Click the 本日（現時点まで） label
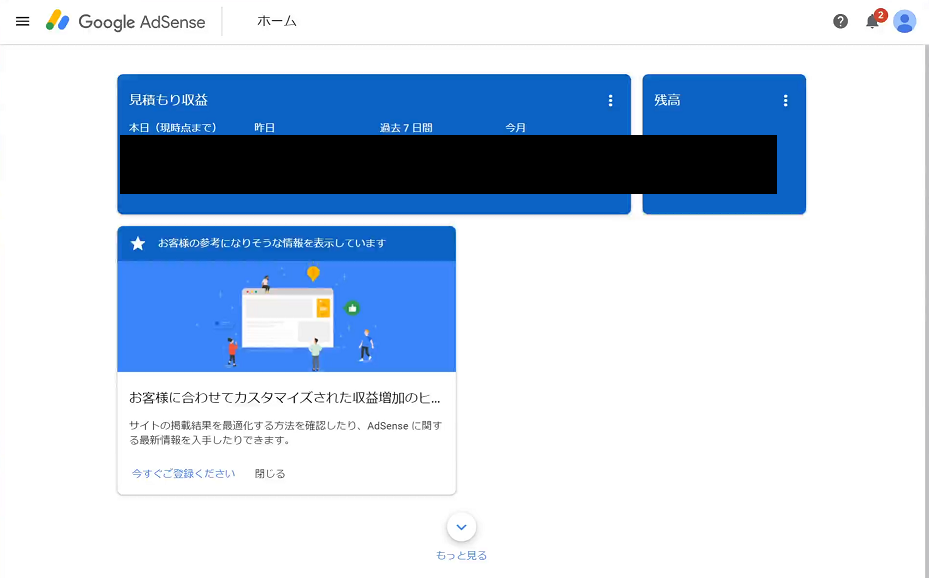Viewport: 929px width, 578px height. coord(173,127)
